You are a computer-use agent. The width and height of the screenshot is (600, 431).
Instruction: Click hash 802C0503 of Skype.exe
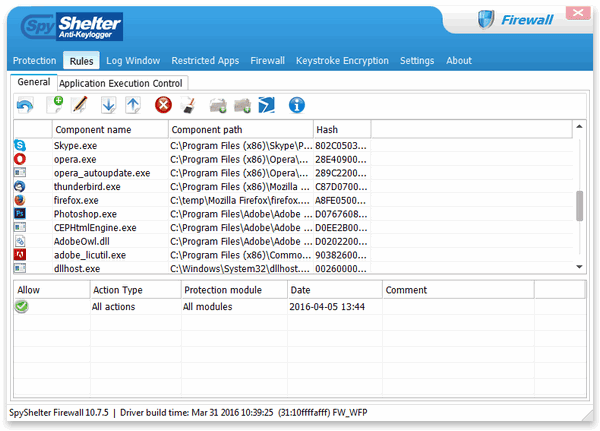(341, 145)
